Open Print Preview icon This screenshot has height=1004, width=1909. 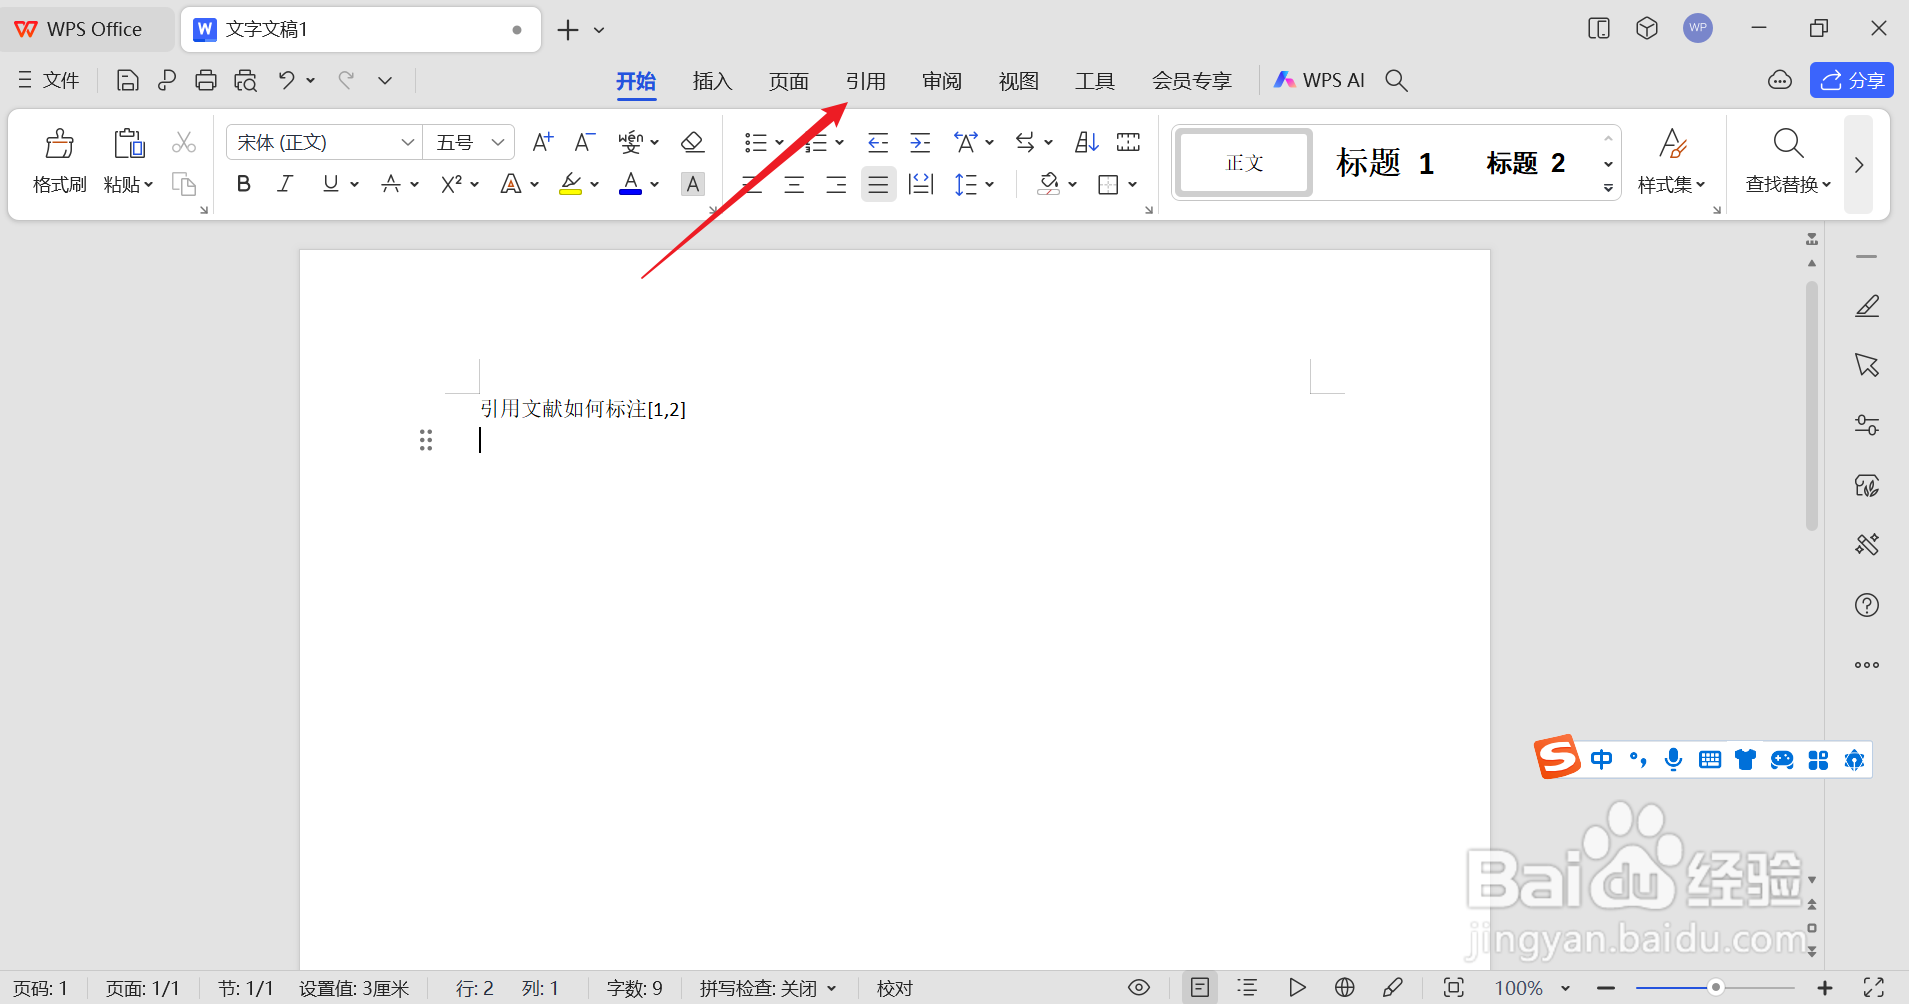coord(245,80)
